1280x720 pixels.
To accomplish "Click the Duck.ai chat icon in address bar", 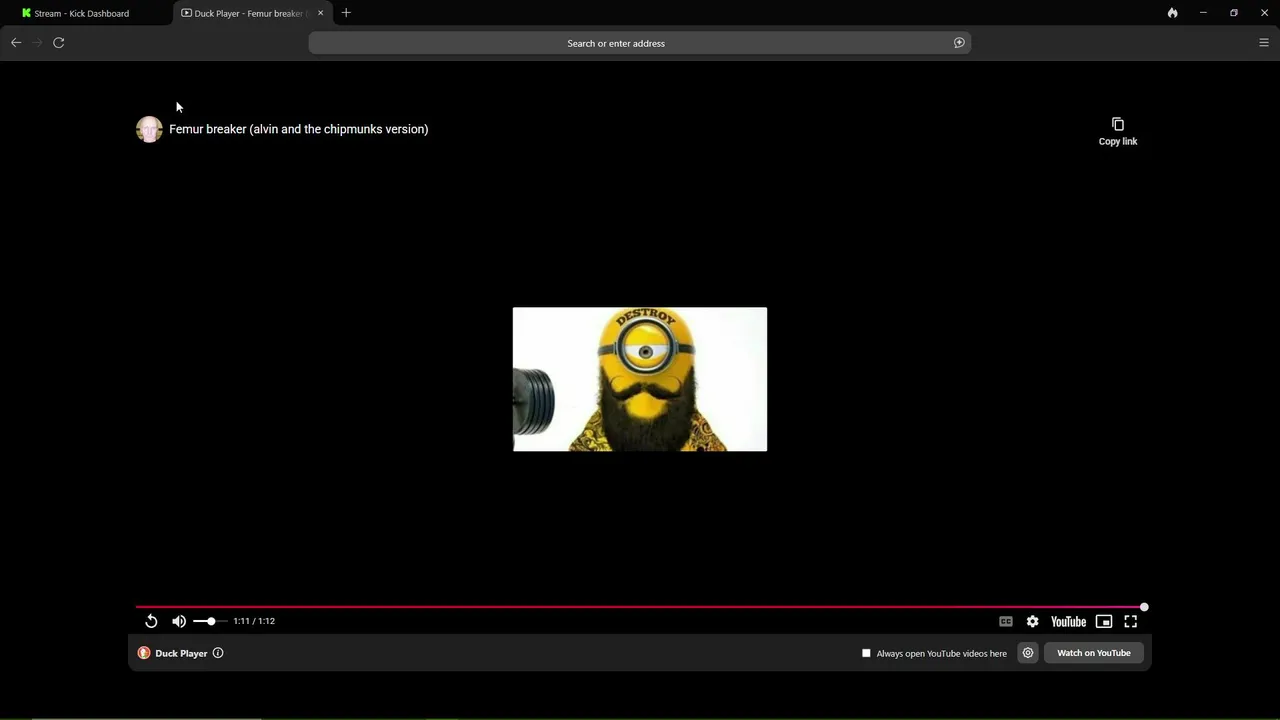I will [x=959, y=43].
